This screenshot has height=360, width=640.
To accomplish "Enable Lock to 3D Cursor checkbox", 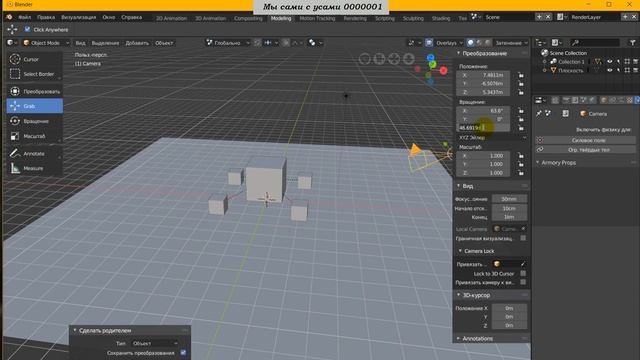I will coord(523,273).
